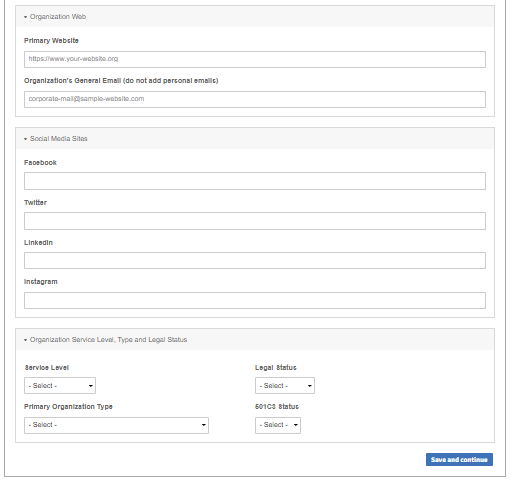Focus the Twitter text field
This screenshot has height=482, width=510.
coord(255,221)
